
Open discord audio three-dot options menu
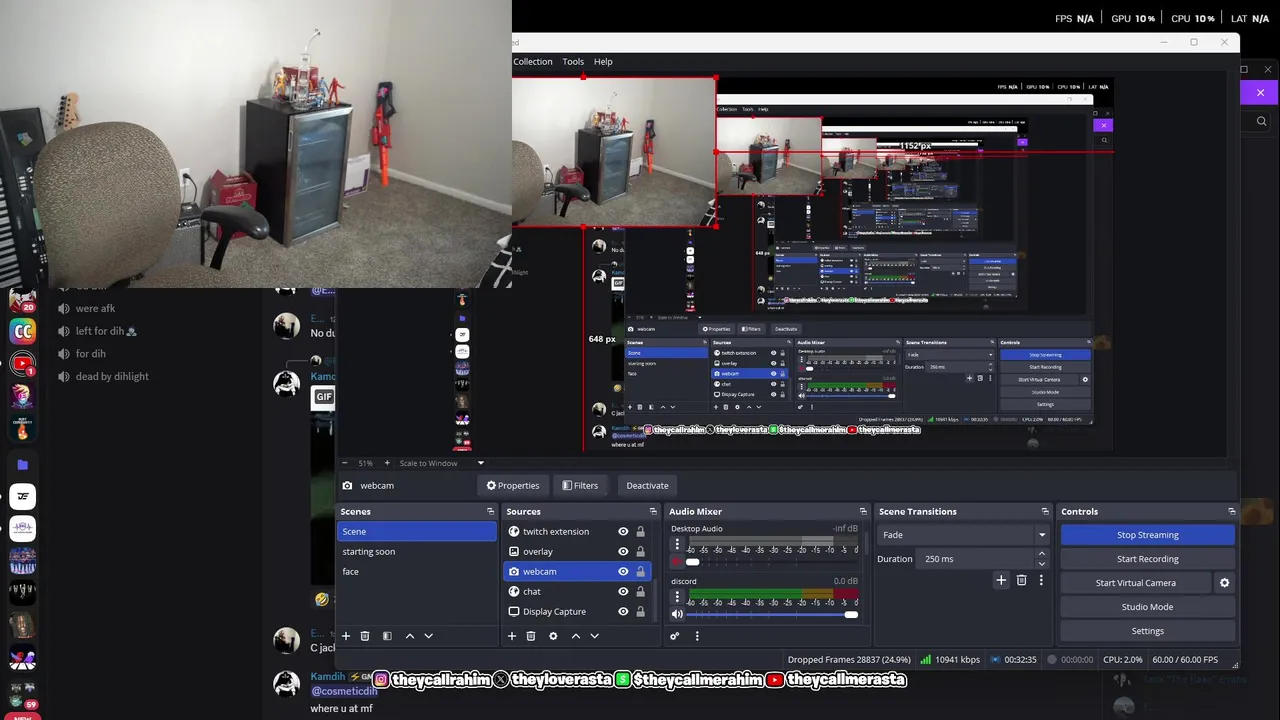(x=677, y=597)
